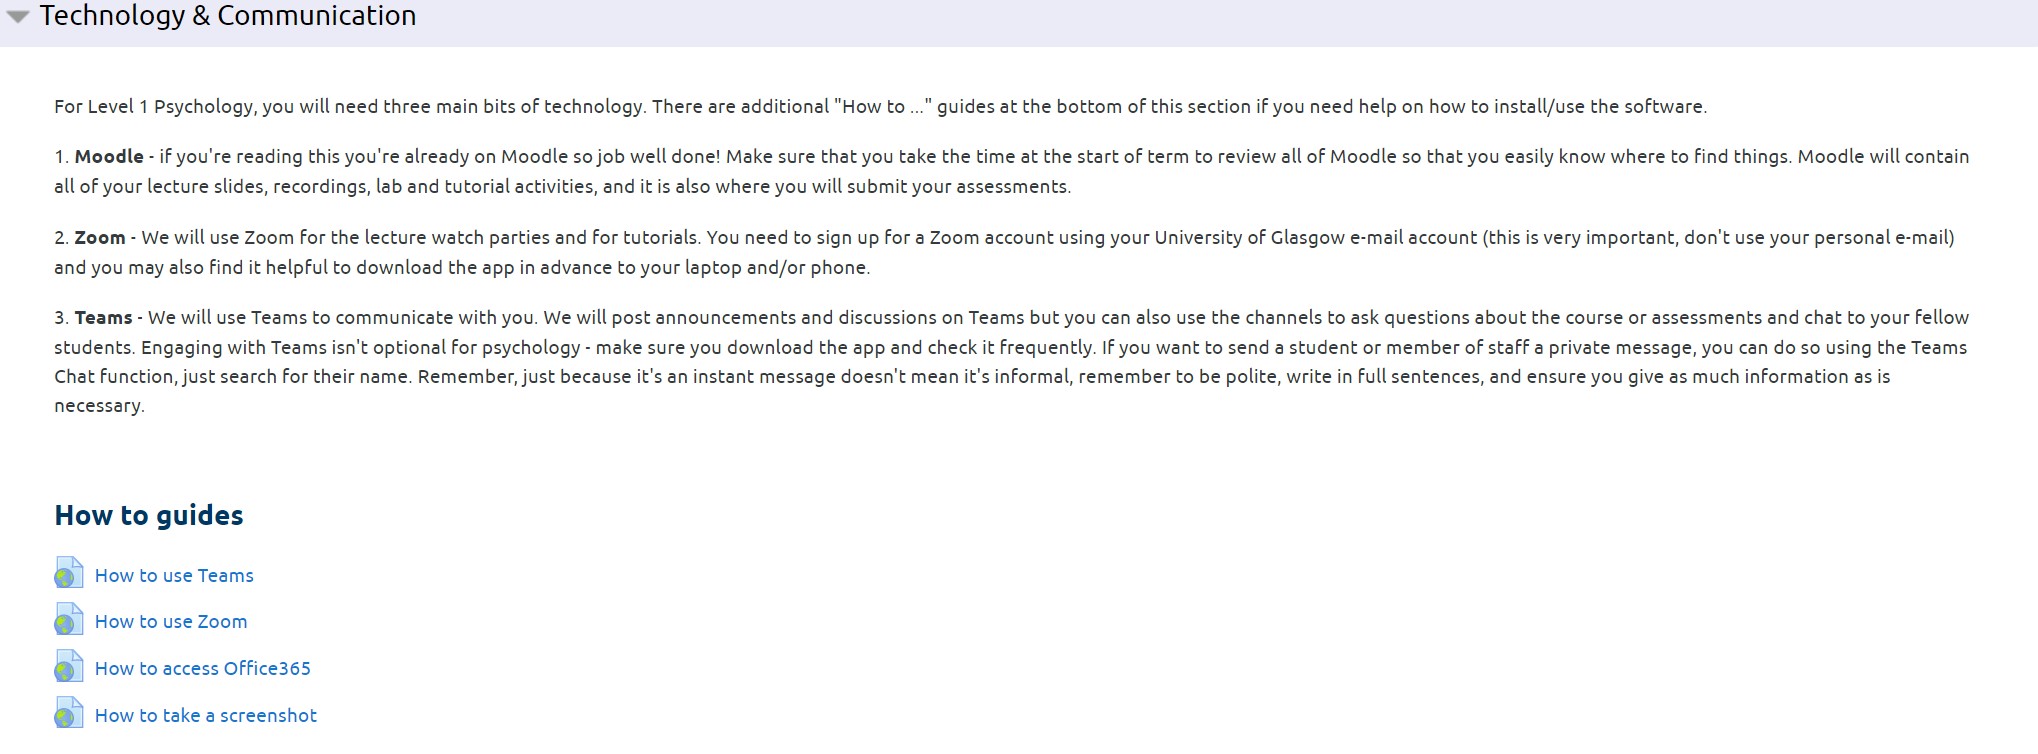Follow the How to access Office365 link
The image size is (2038, 754).
pos(203,668)
